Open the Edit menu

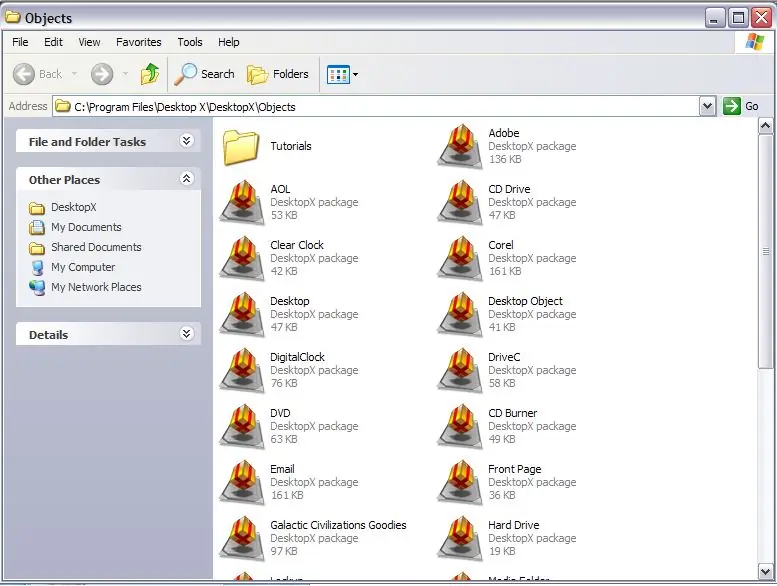[53, 42]
